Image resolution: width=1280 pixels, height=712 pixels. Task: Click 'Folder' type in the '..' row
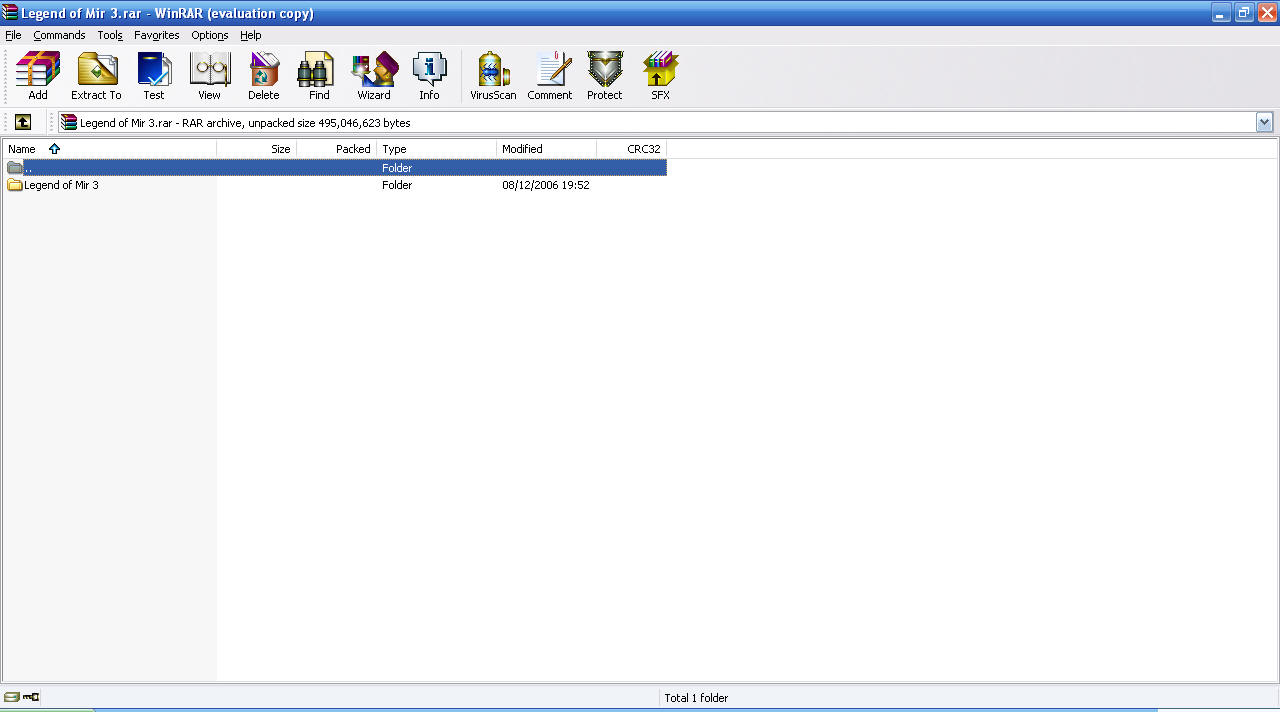click(x=397, y=168)
